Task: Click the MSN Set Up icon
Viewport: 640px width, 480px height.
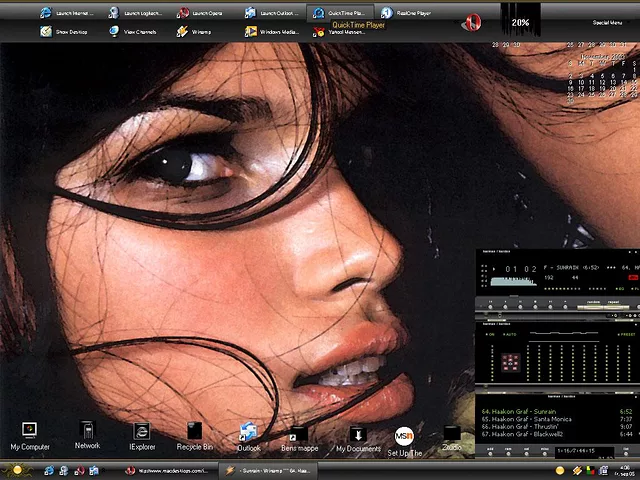Action: [404, 437]
